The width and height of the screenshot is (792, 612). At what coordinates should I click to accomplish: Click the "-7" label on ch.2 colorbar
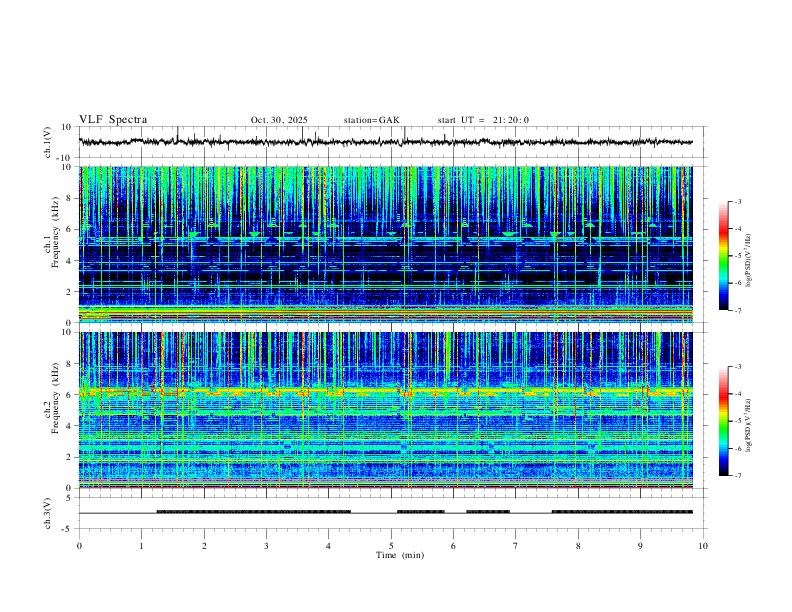point(737,476)
